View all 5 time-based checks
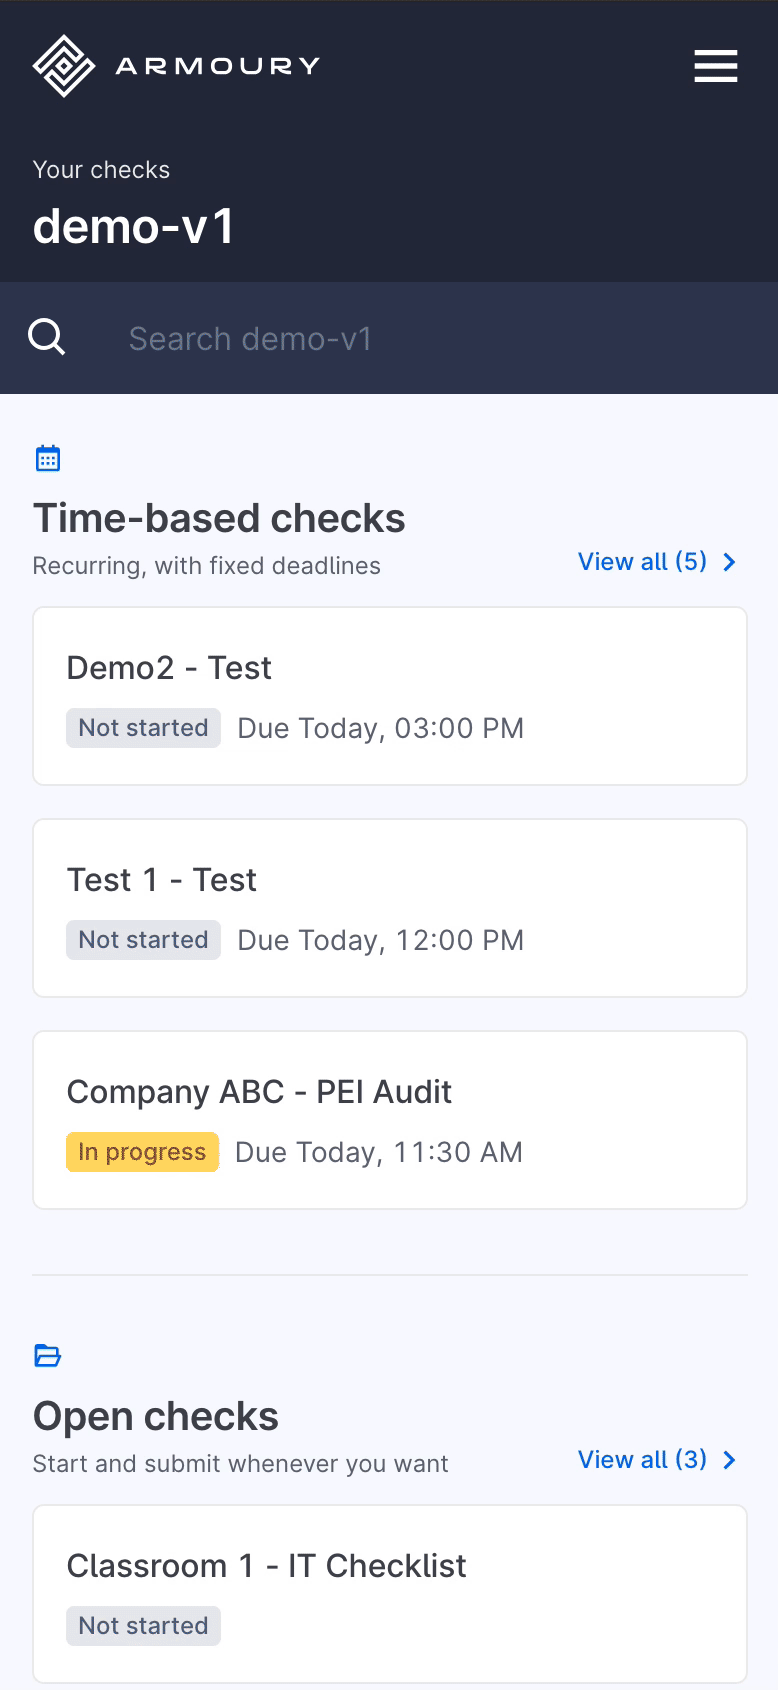778x1690 pixels. point(642,562)
